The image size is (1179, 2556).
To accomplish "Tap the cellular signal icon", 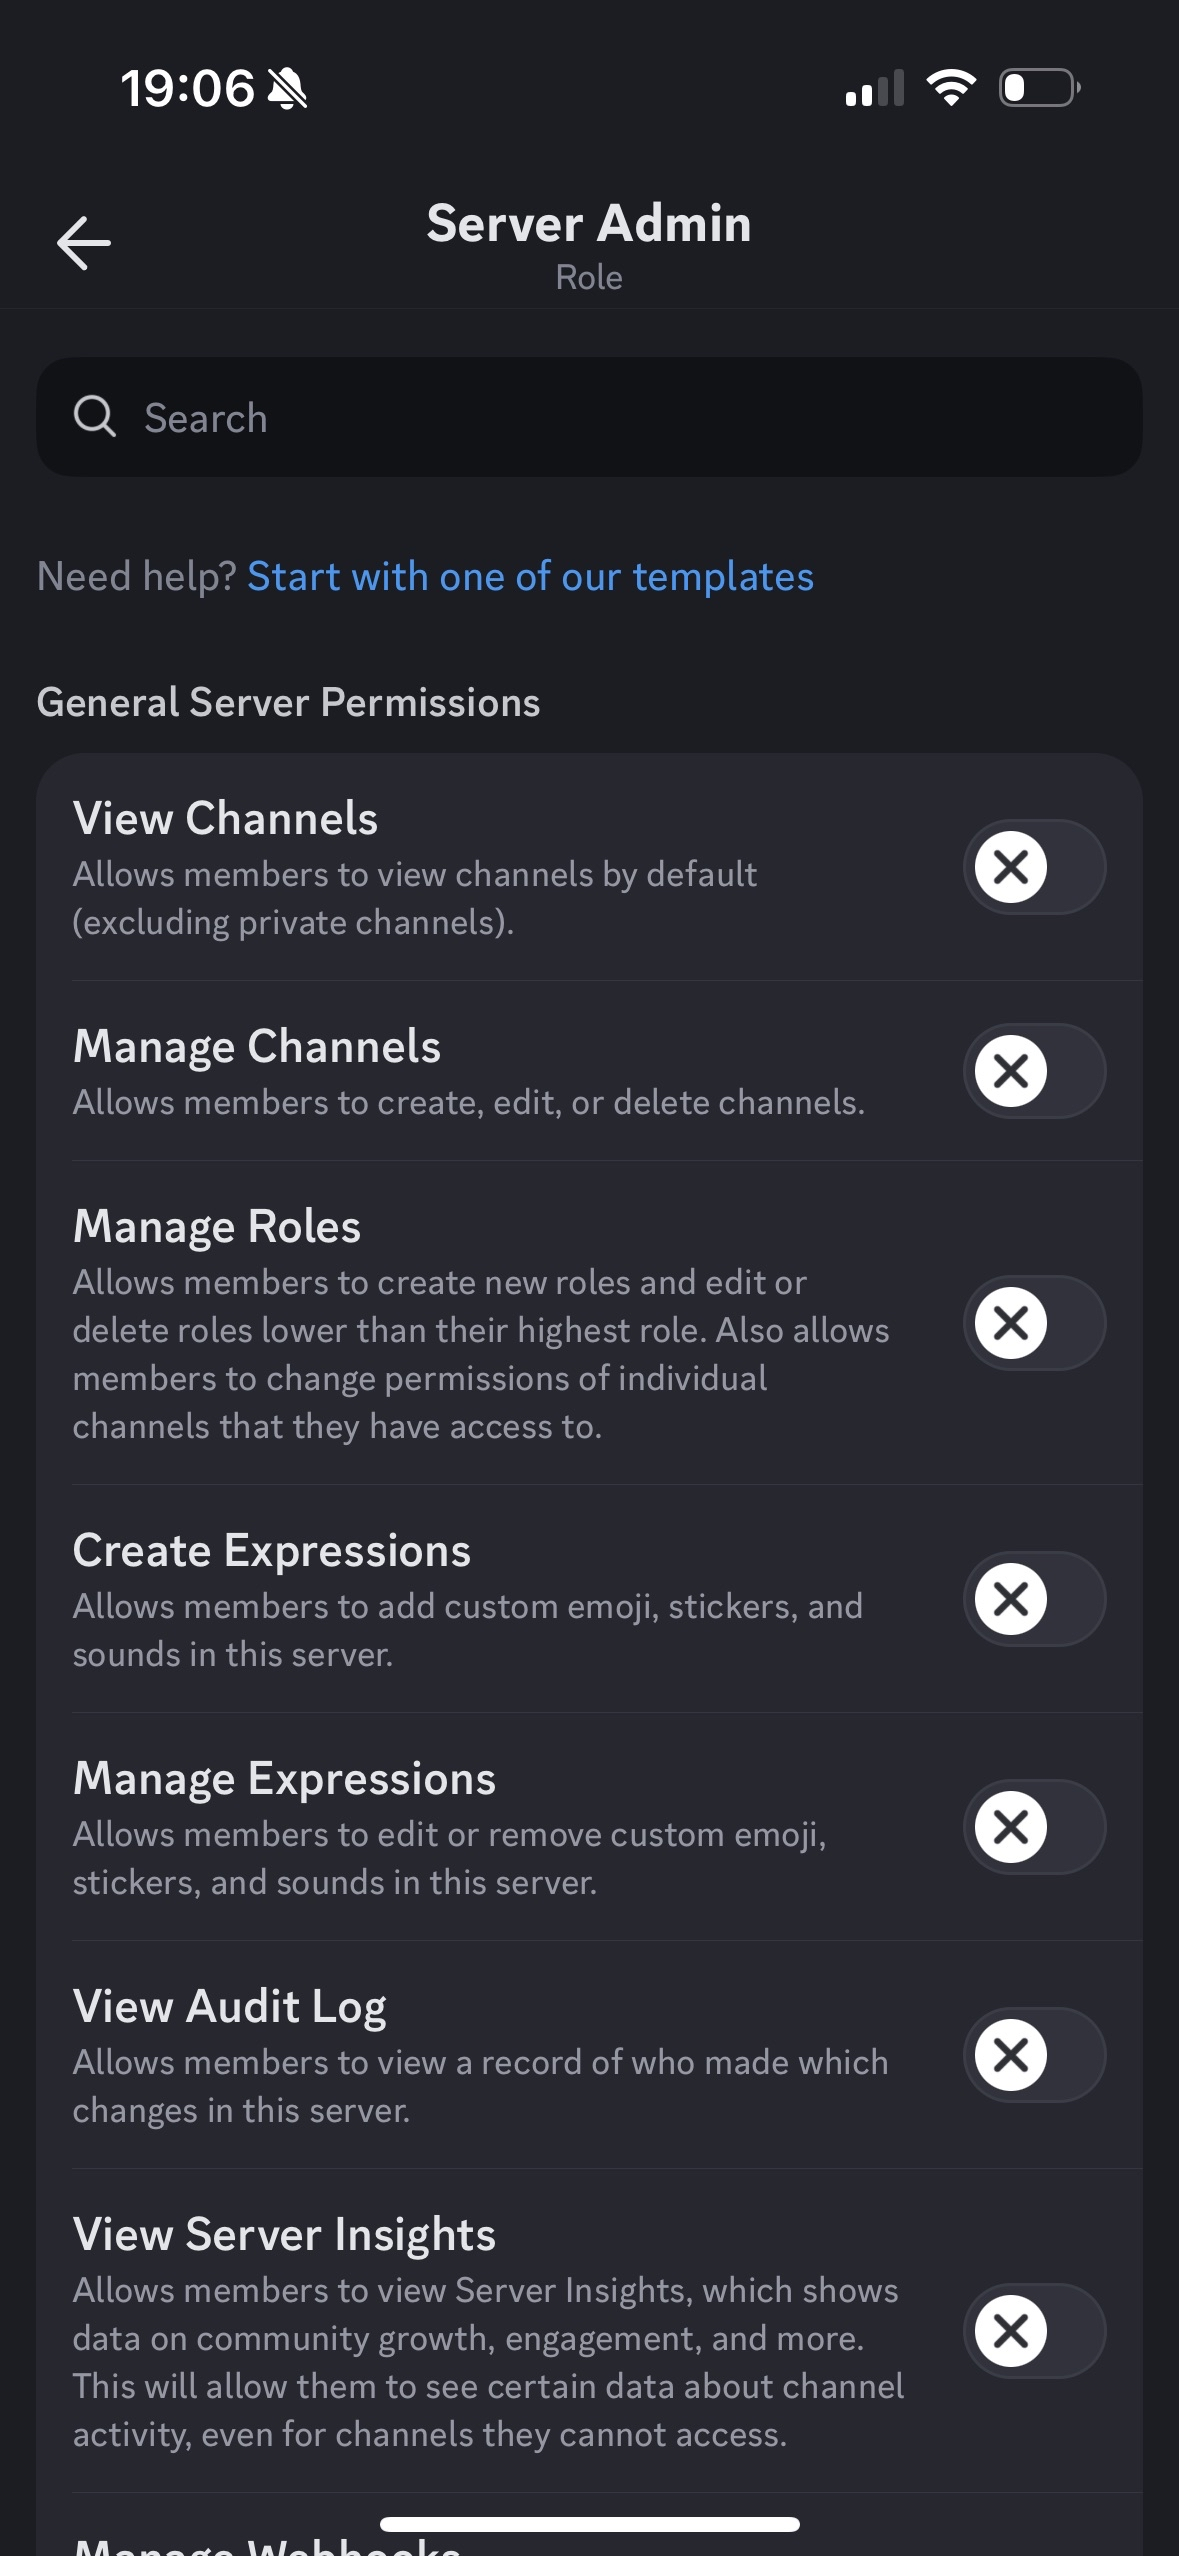I will coord(874,88).
